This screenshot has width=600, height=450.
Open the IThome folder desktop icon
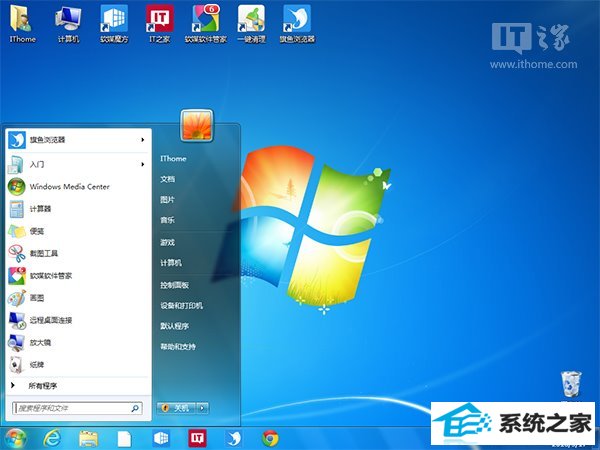(22, 24)
